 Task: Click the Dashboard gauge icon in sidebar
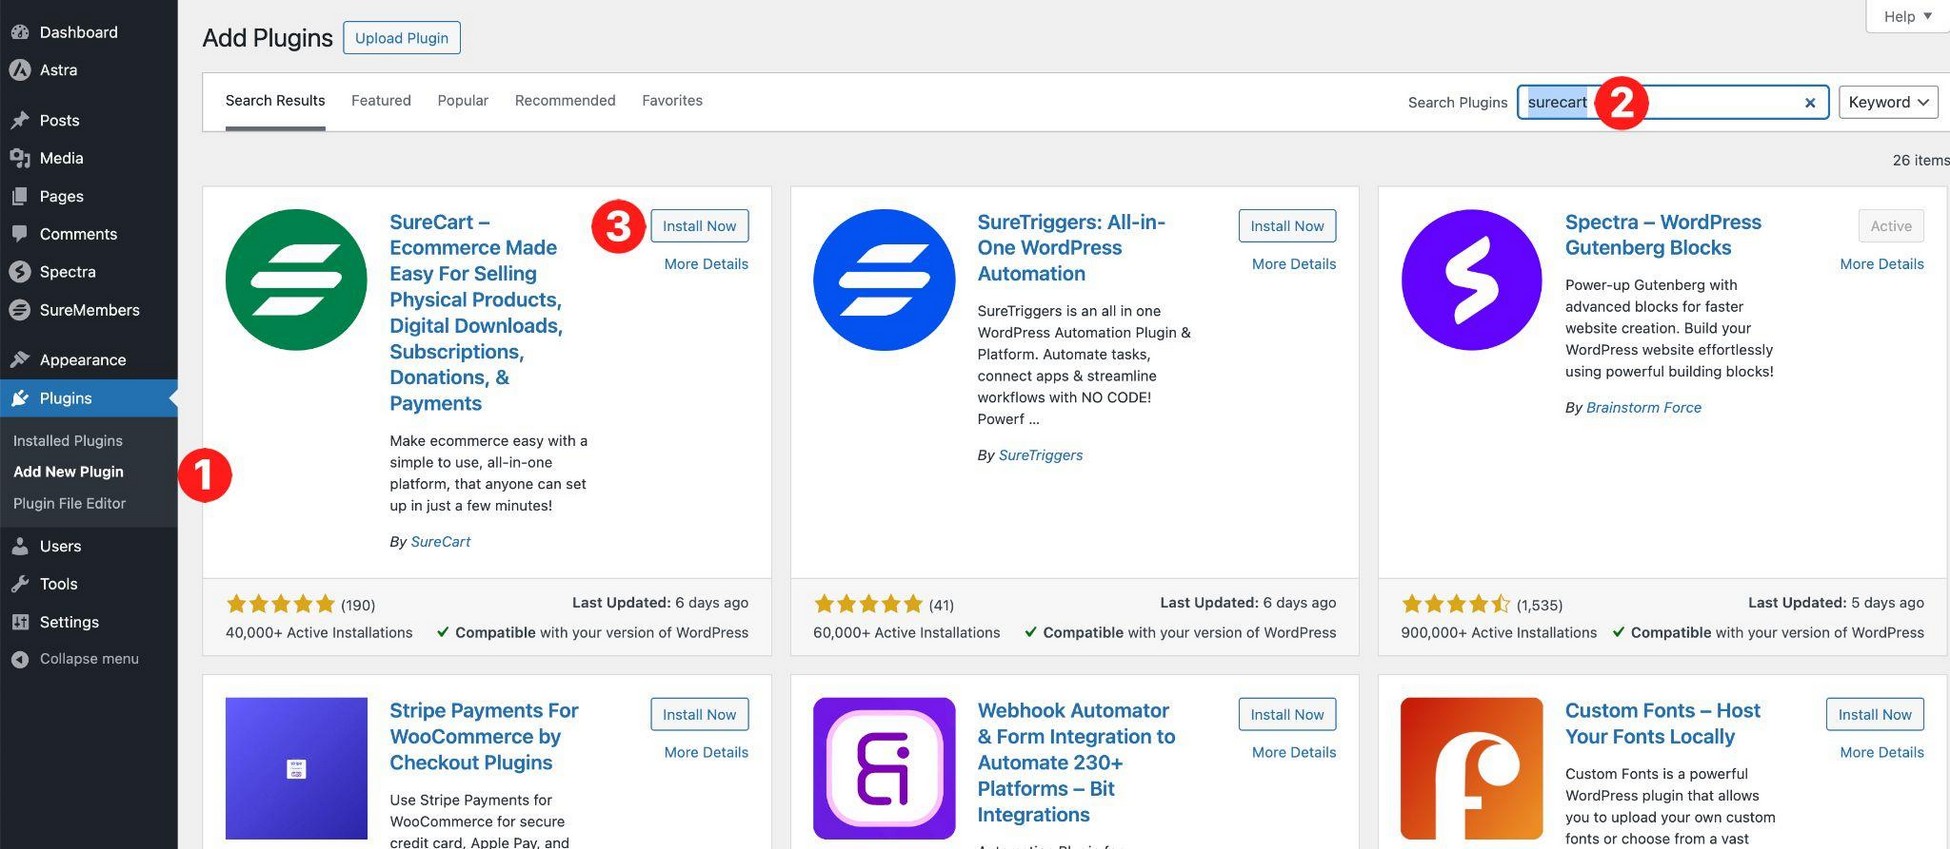click(20, 32)
